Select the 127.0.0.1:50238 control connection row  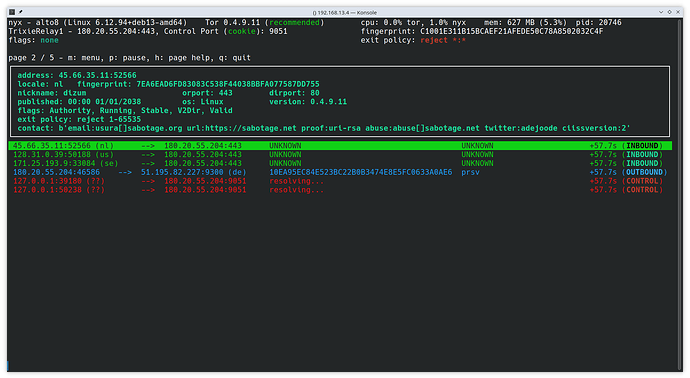click(340, 190)
